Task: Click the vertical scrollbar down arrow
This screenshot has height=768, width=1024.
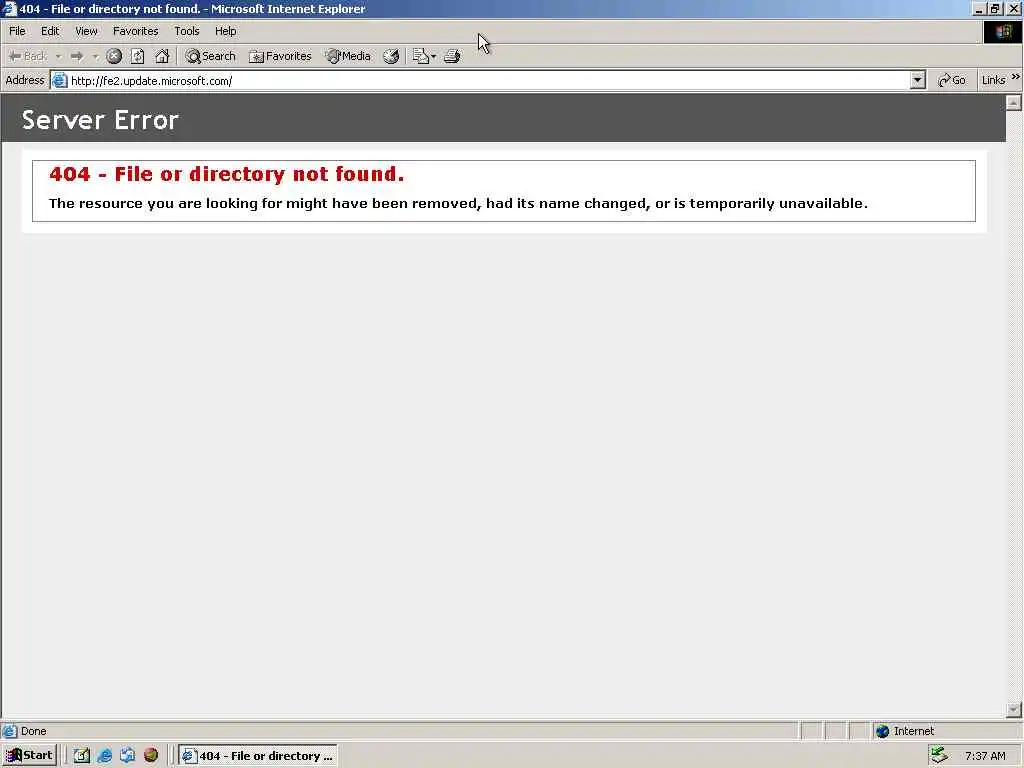Action: click(x=1014, y=709)
